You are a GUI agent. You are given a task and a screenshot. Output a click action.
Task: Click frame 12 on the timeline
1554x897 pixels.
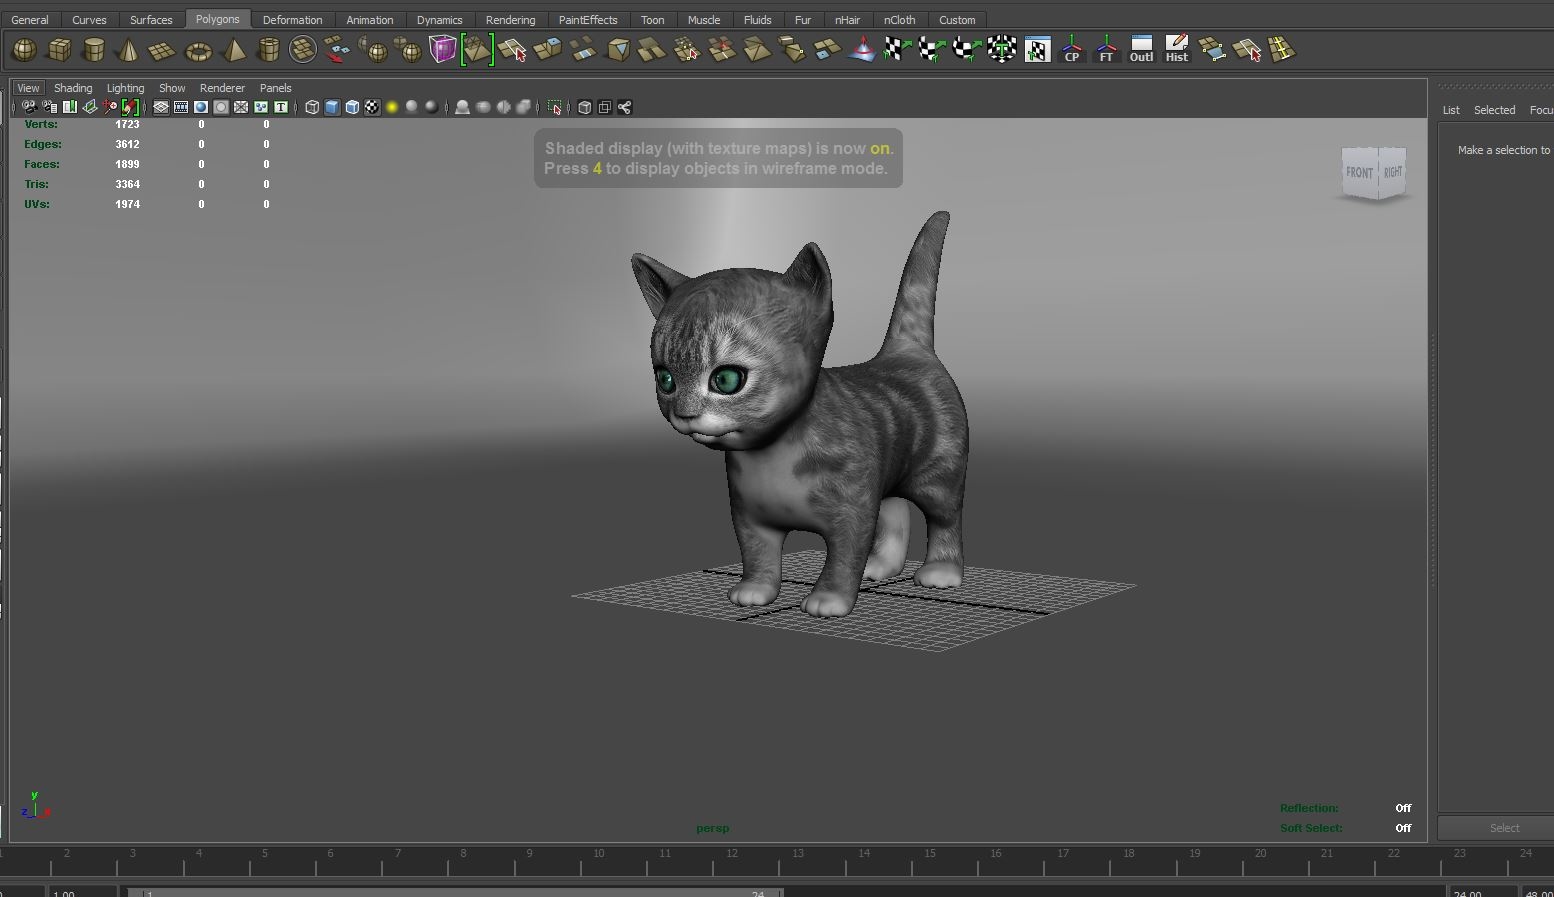pyautogui.click(x=731, y=862)
